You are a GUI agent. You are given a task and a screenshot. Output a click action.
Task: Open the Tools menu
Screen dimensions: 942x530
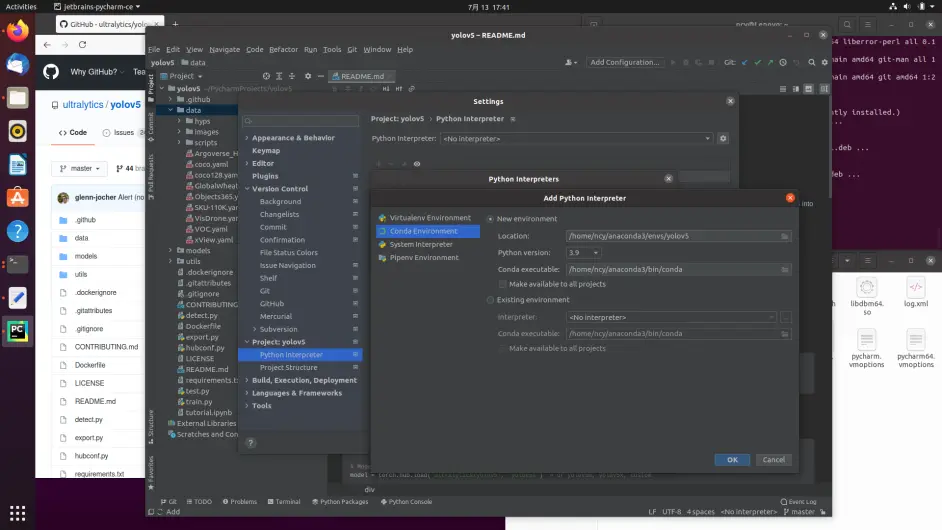pos(332,50)
